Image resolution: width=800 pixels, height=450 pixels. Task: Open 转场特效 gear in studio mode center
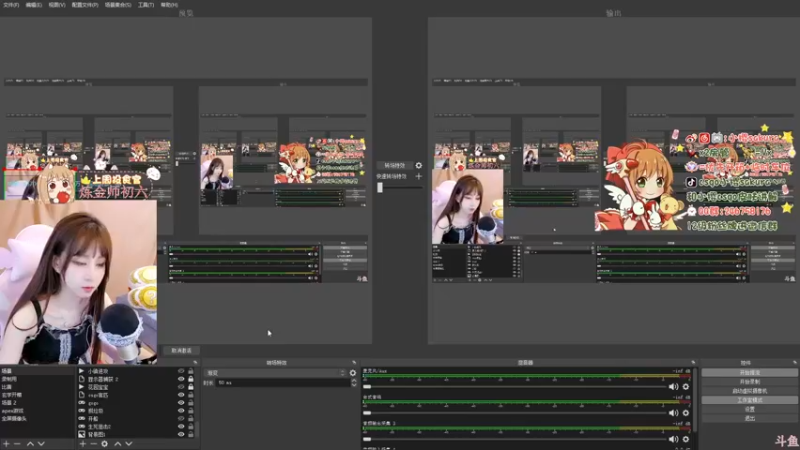(x=419, y=165)
